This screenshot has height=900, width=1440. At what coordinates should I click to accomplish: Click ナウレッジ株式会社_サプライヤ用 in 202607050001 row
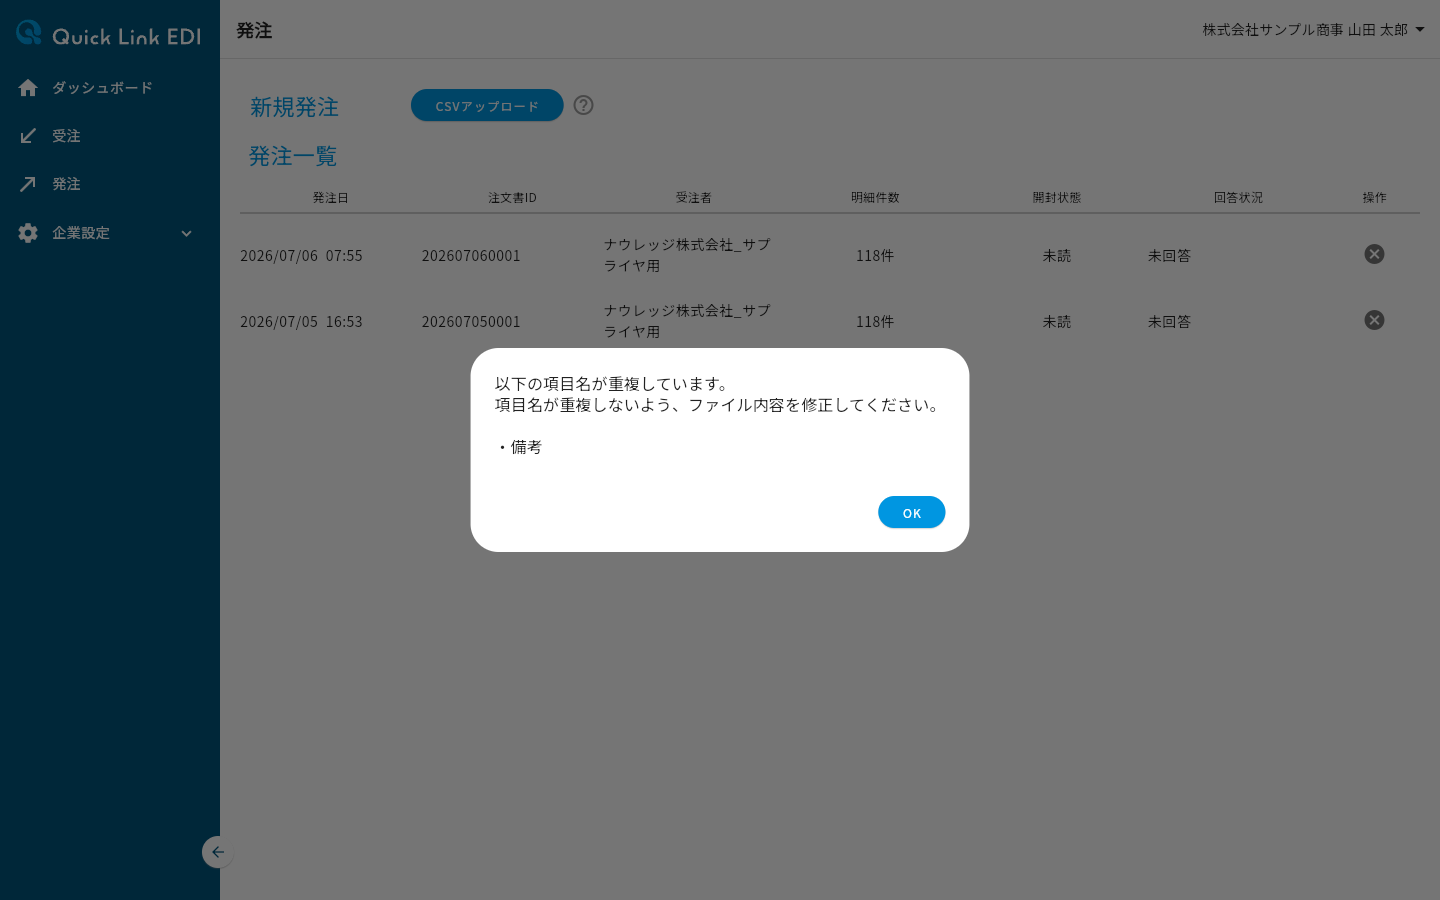pyautogui.click(x=687, y=321)
